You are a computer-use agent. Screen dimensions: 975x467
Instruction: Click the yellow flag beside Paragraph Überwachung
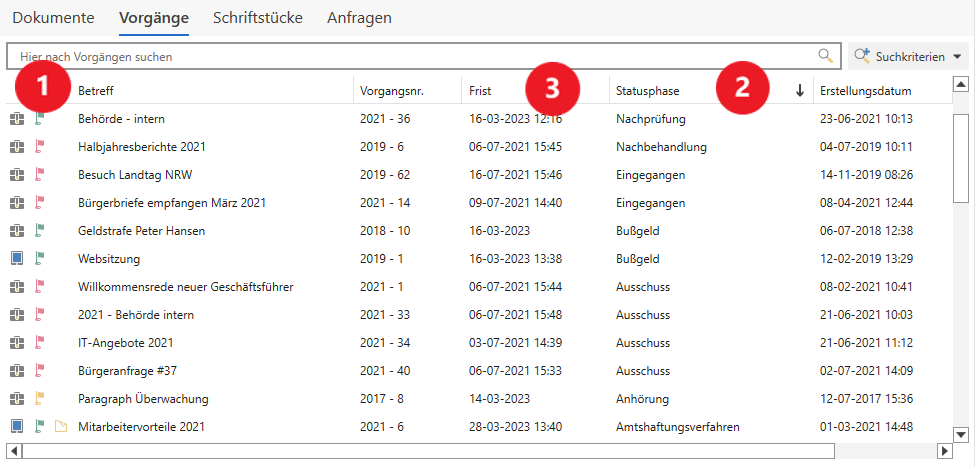click(x=40, y=399)
